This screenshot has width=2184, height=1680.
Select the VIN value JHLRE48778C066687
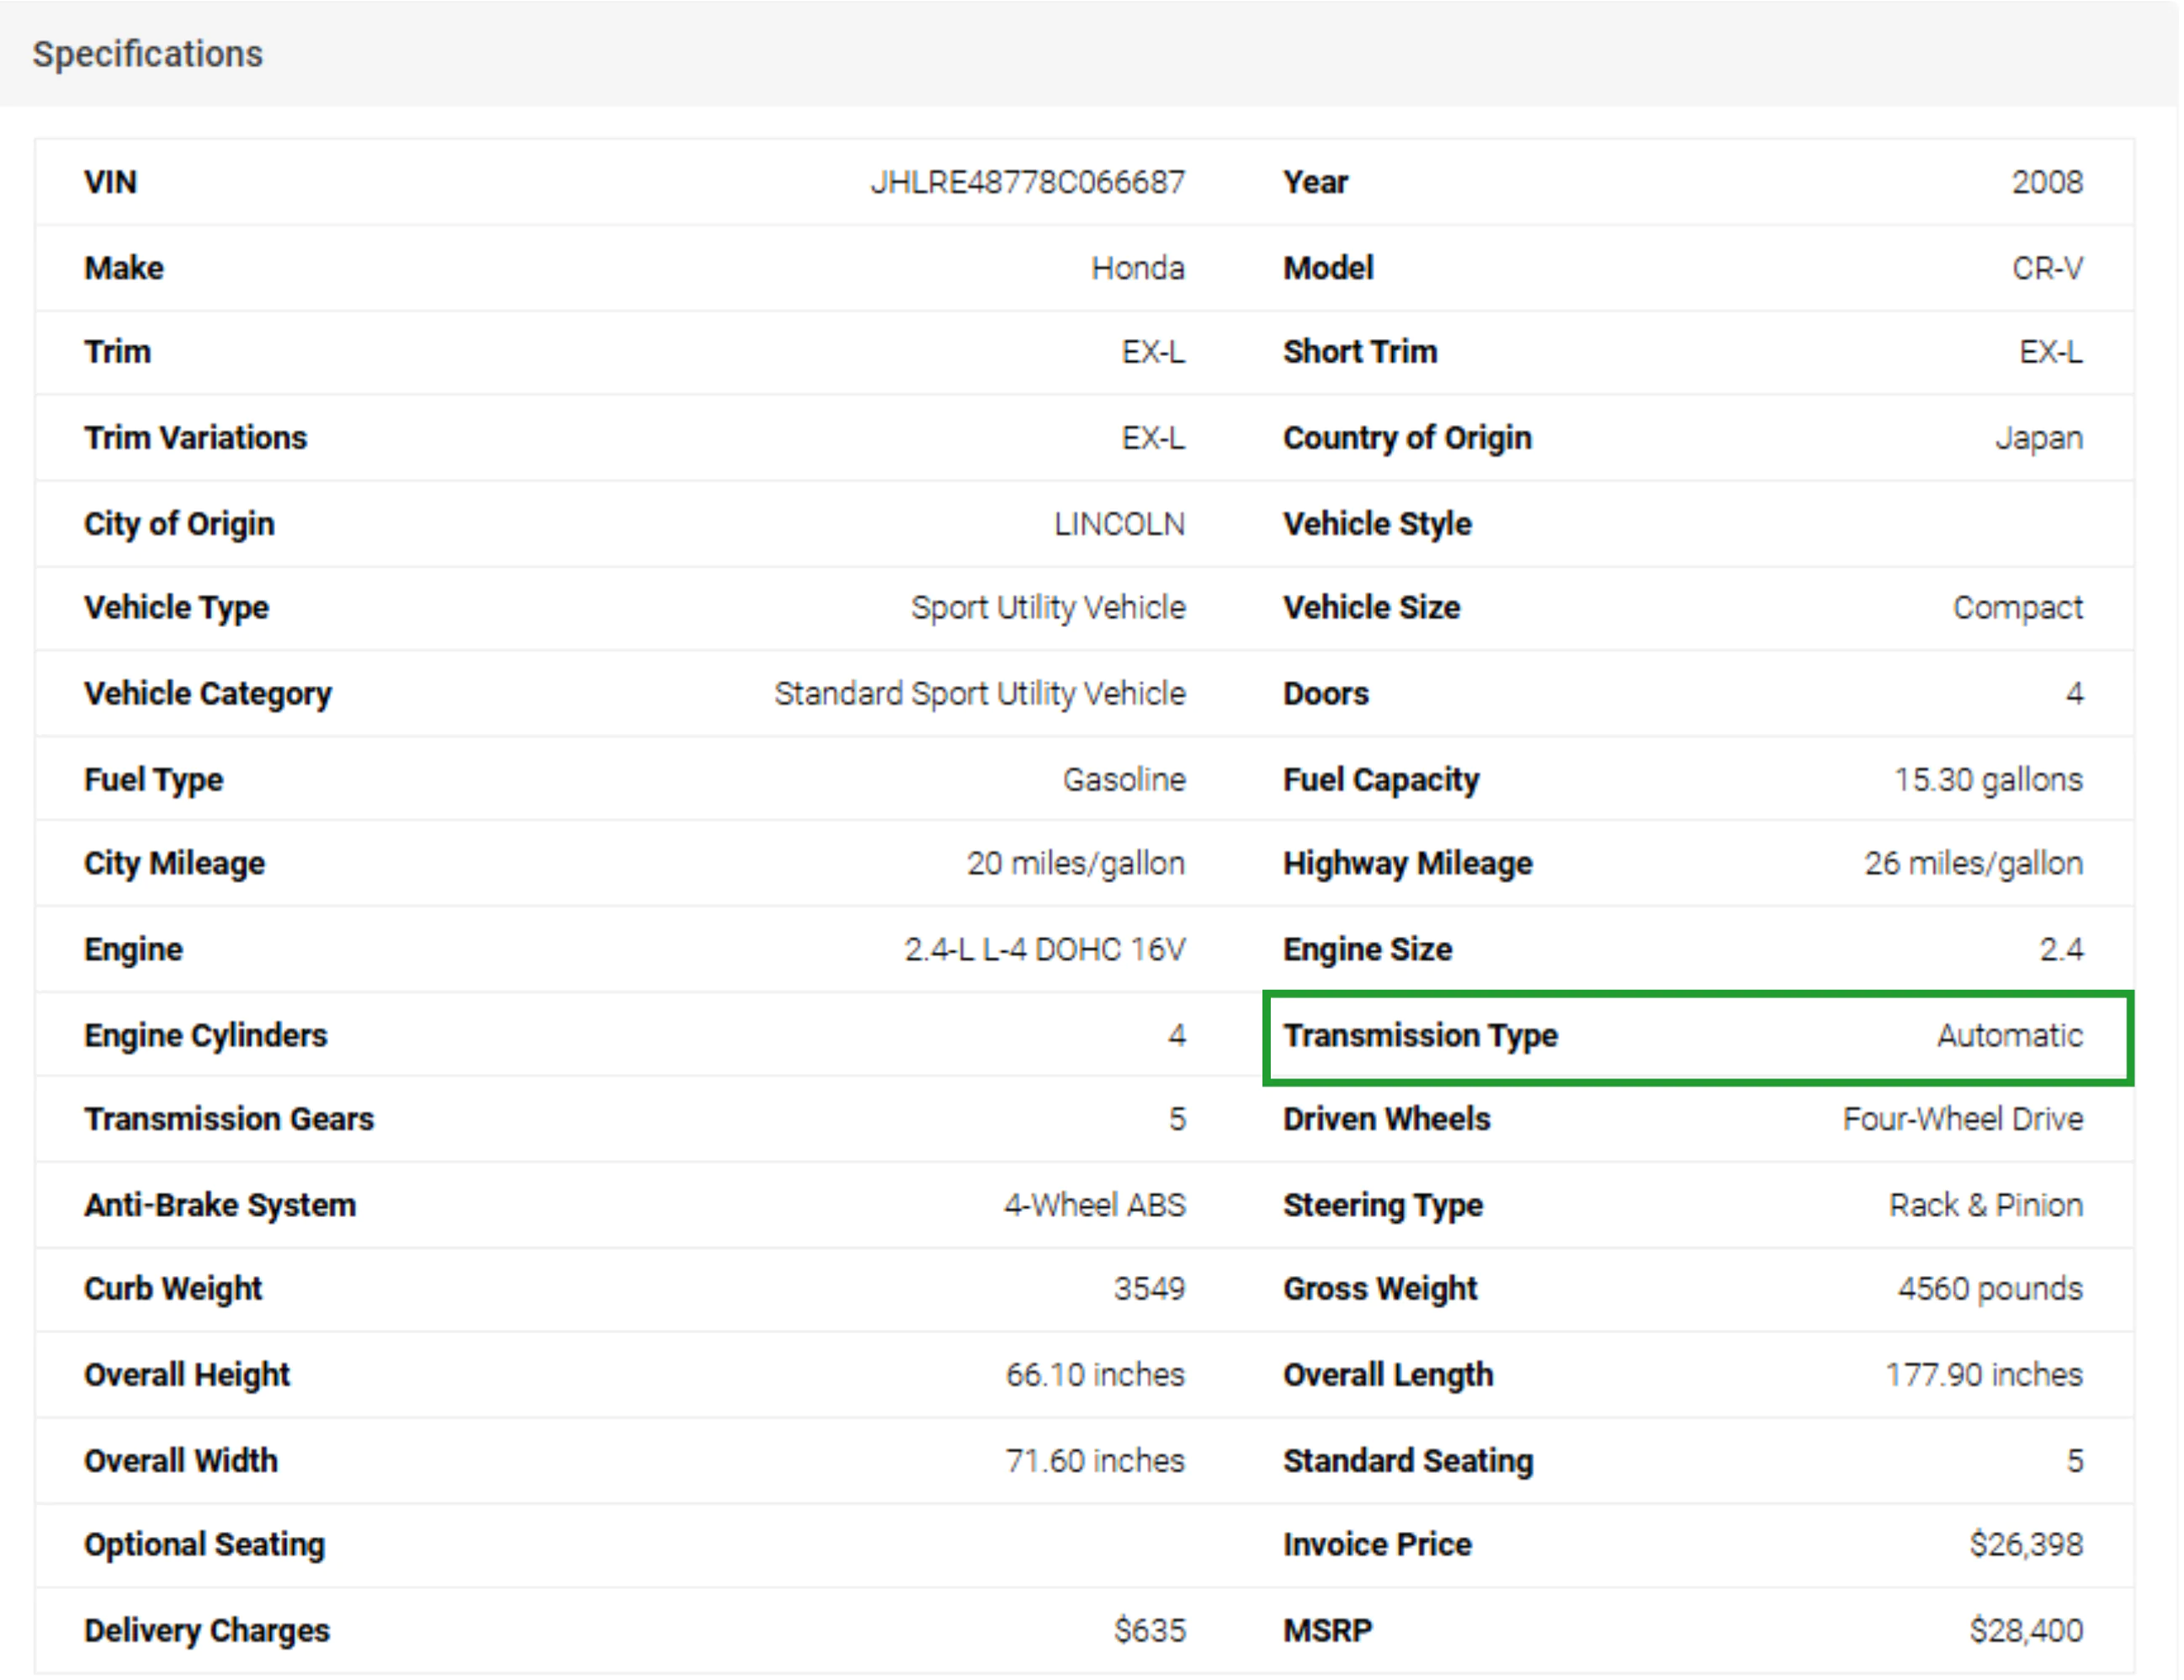[x=1029, y=181]
